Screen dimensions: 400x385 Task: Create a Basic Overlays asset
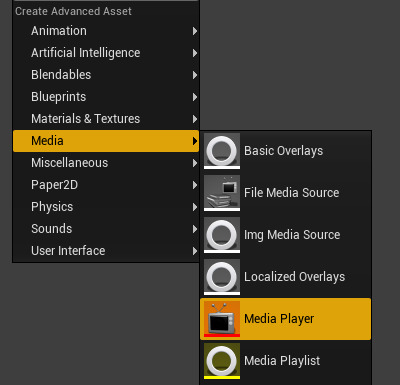tap(286, 151)
